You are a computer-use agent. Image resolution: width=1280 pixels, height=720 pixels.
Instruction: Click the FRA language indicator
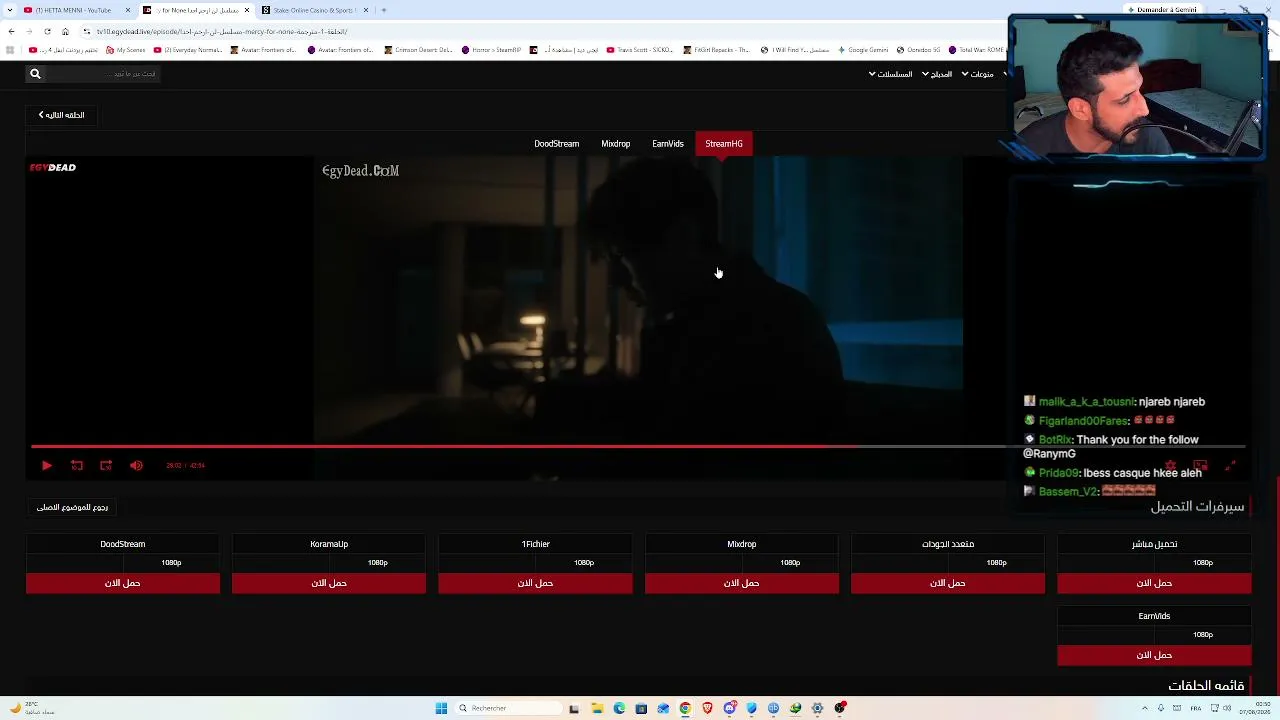pyautogui.click(x=1196, y=708)
